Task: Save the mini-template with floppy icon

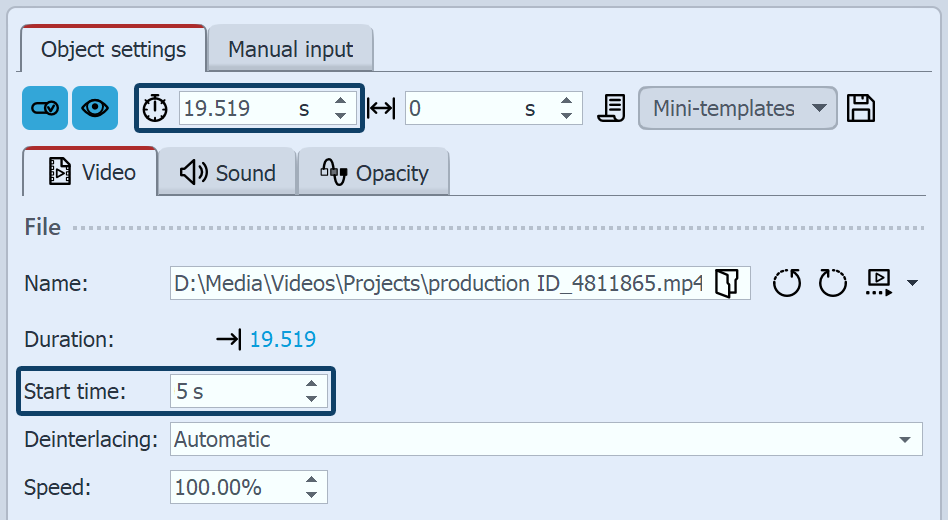Action: coord(860,108)
